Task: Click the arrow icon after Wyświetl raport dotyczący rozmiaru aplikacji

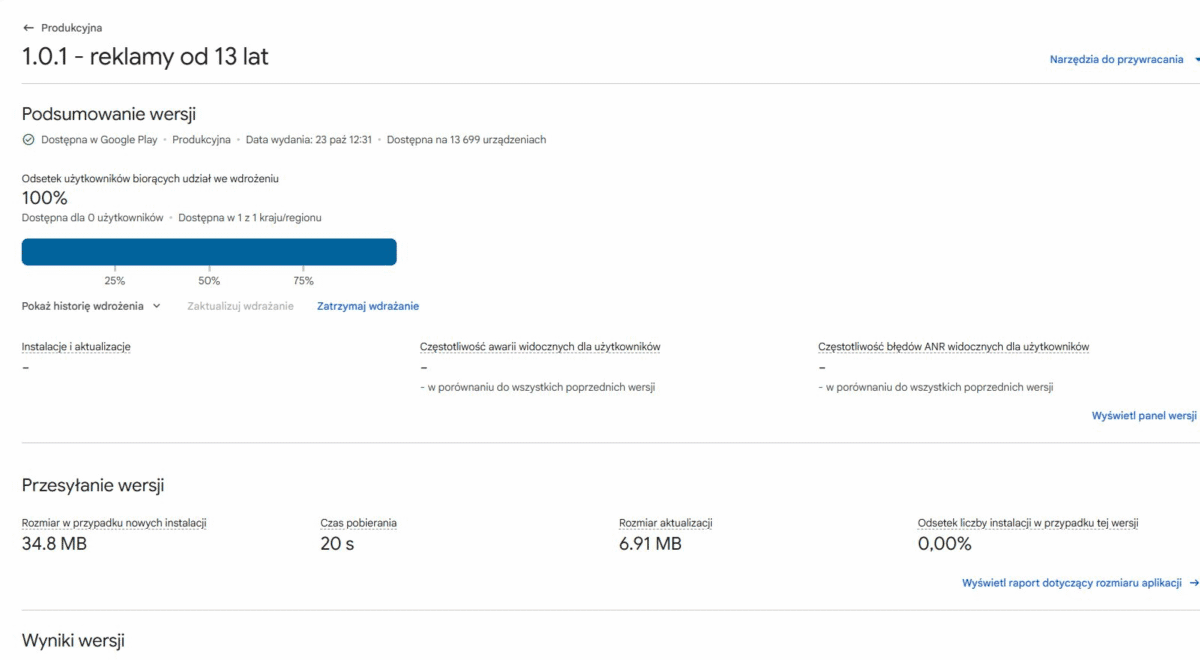Action: click(1193, 582)
